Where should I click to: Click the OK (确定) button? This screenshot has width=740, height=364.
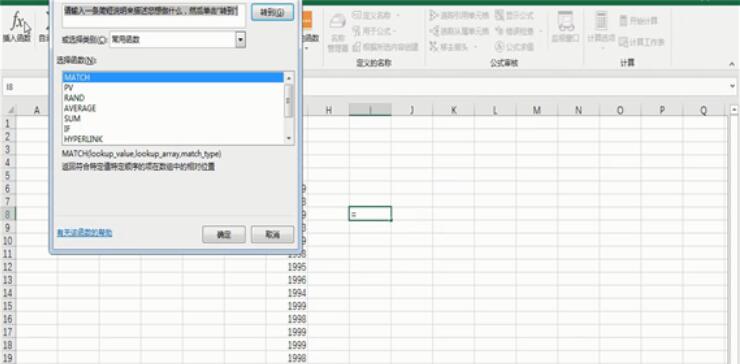(x=224, y=235)
